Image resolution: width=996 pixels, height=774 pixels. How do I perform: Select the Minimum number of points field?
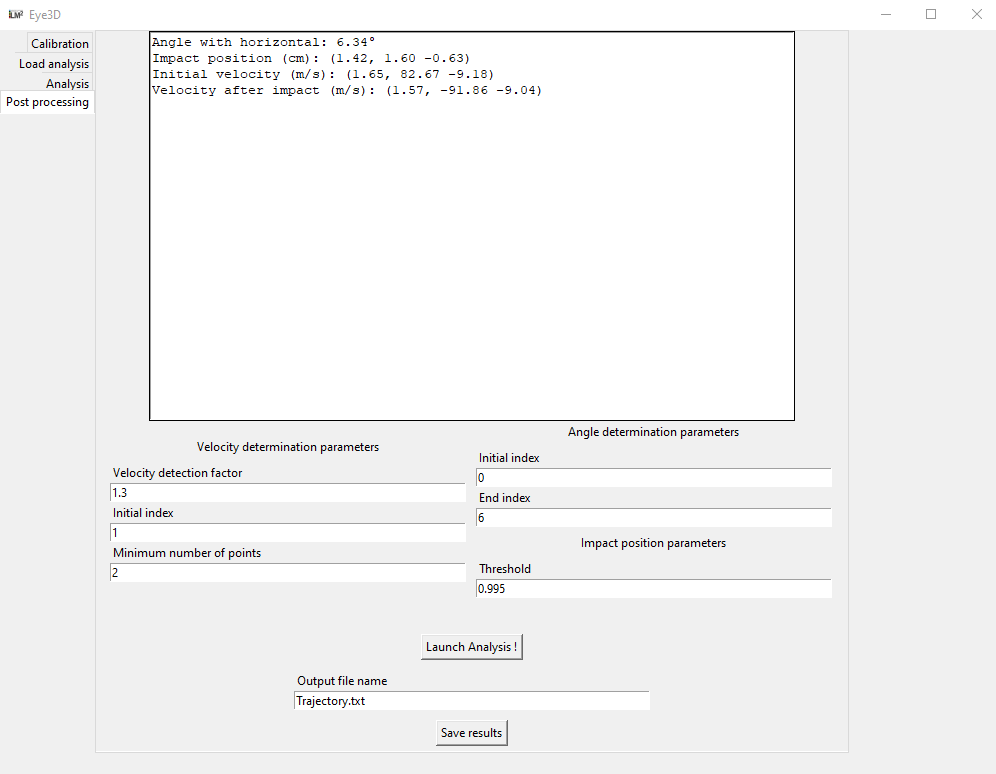pos(288,573)
